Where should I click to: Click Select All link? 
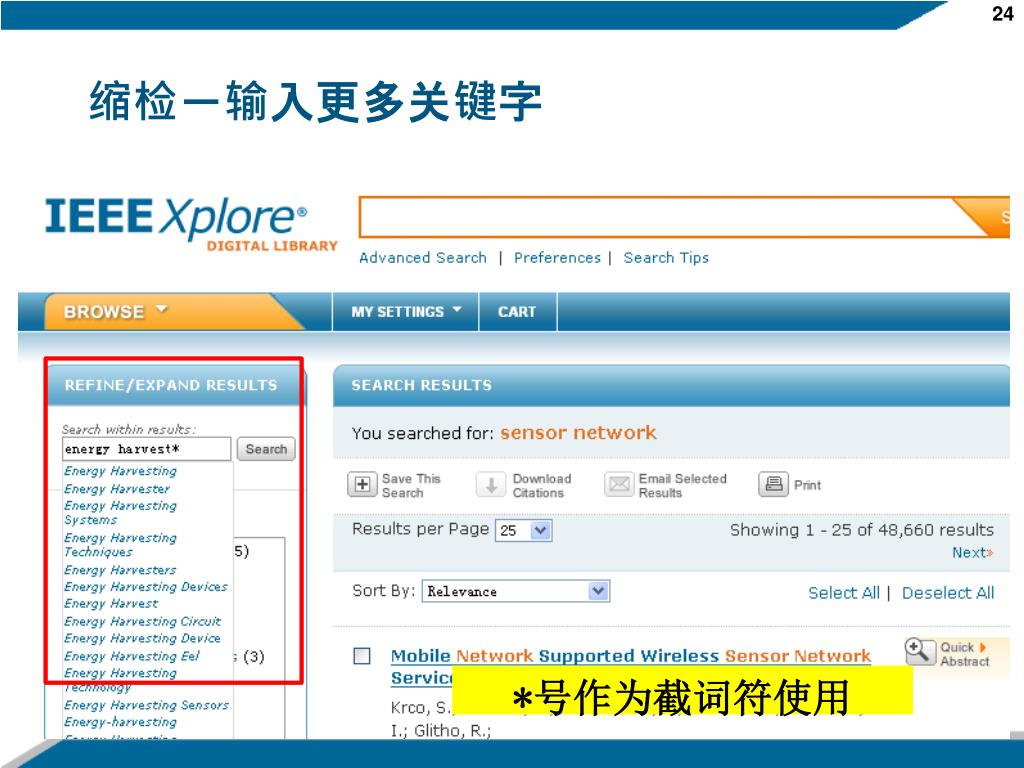pyautogui.click(x=844, y=593)
